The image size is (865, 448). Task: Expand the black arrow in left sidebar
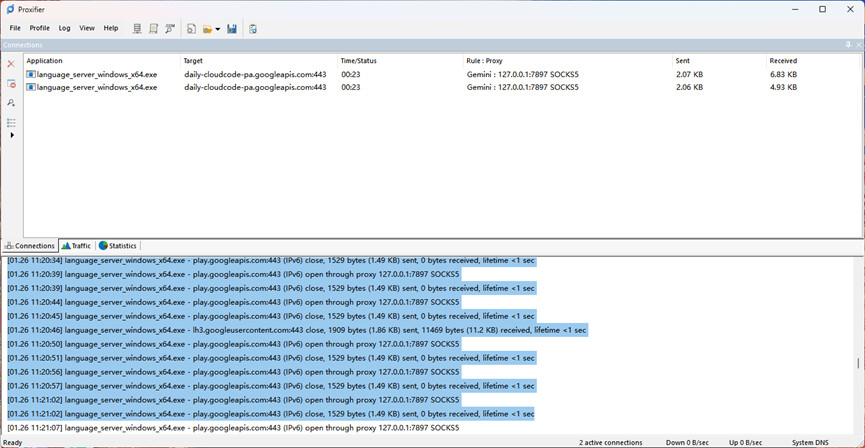tap(12, 135)
